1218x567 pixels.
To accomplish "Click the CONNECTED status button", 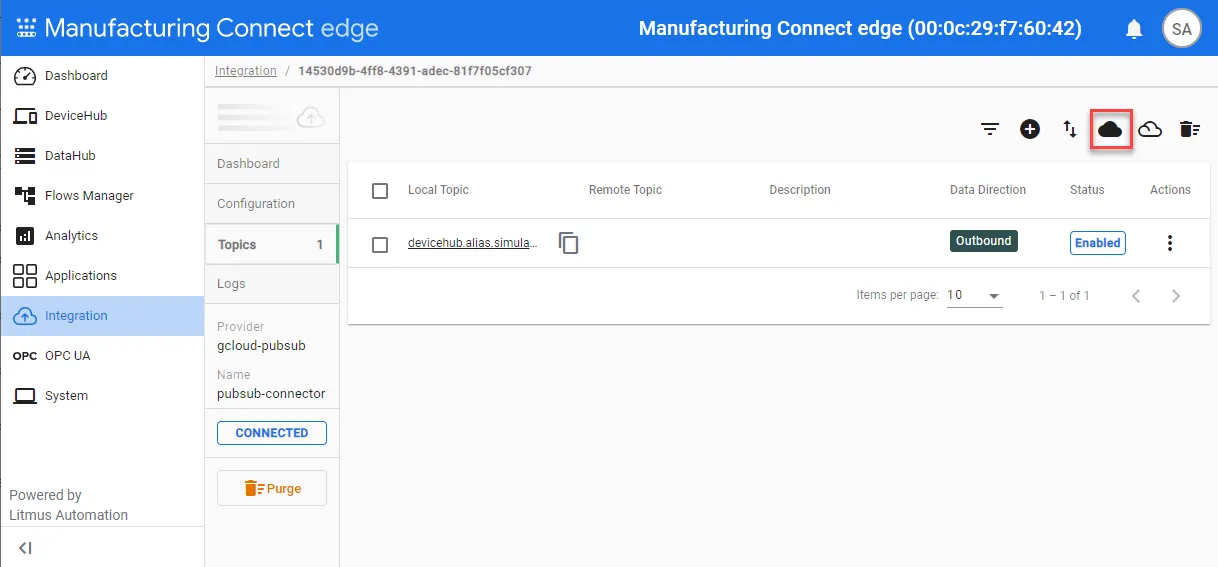I will [x=272, y=433].
